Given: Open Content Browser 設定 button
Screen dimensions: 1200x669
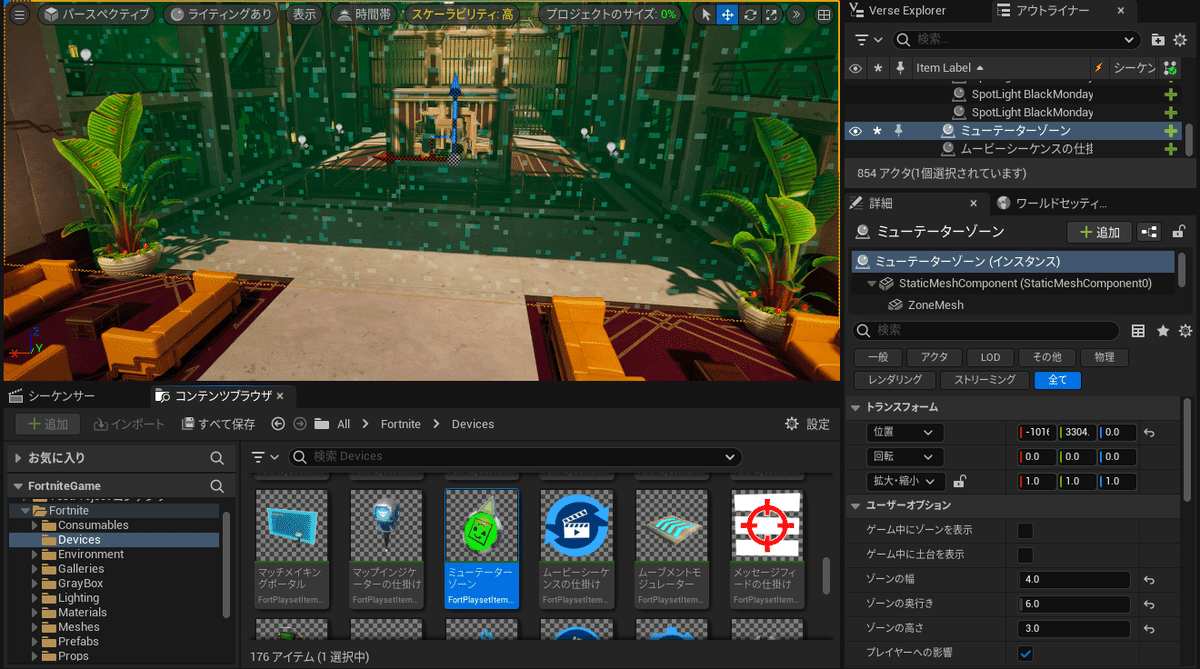Looking at the screenshot, I should pyautogui.click(x=808, y=424).
